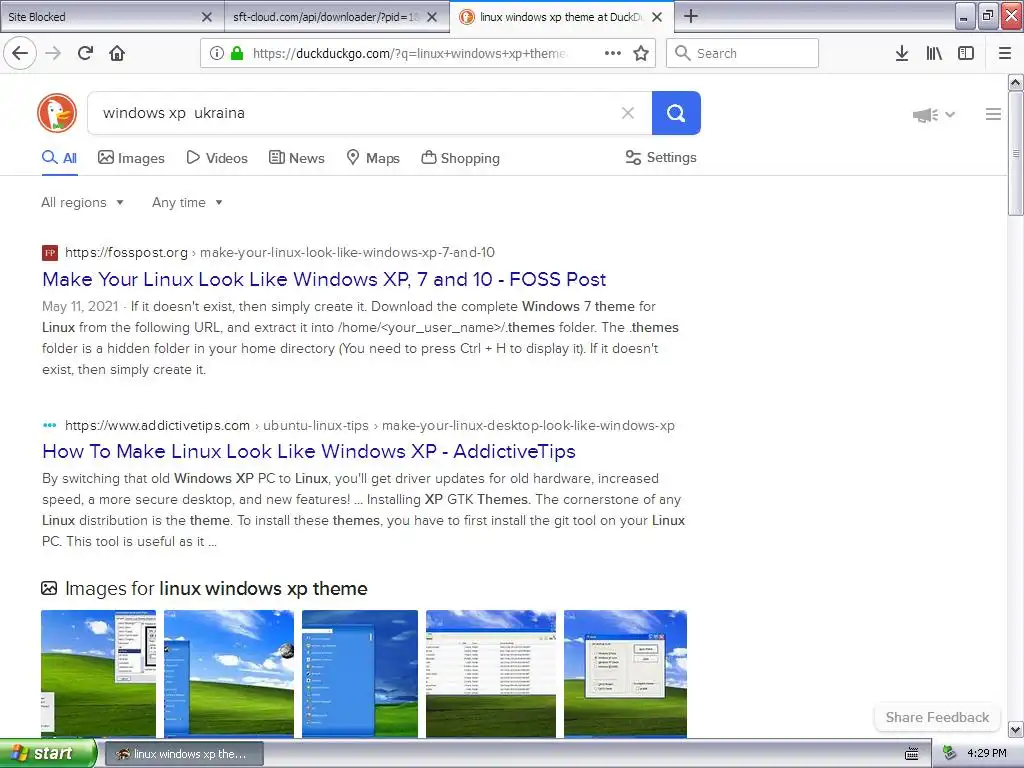The width and height of the screenshot is (1024, 768).
Task: Bookmark this page with the star
Action: point(641,53)
